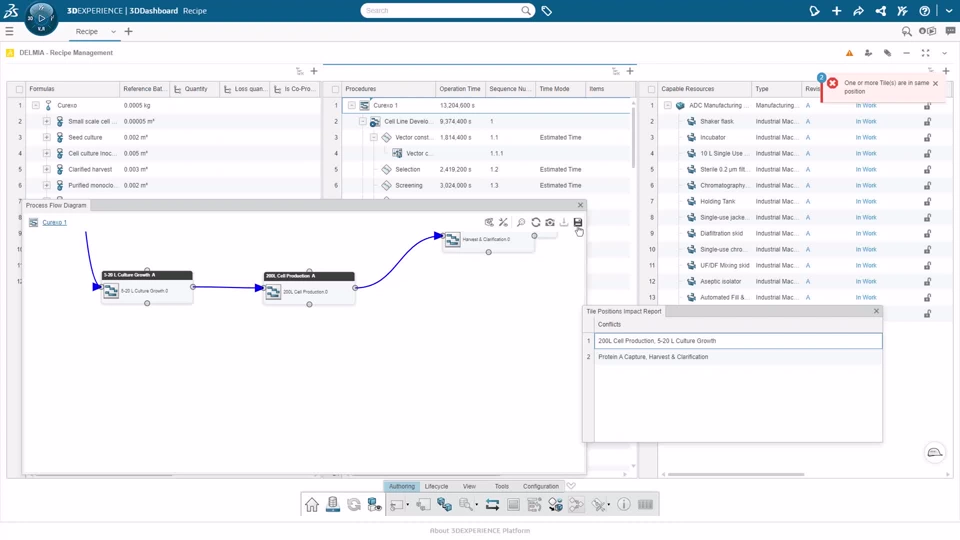Open the Curexo 1 link in diagram
The image size is (960, 540).
tap(54, 222)
